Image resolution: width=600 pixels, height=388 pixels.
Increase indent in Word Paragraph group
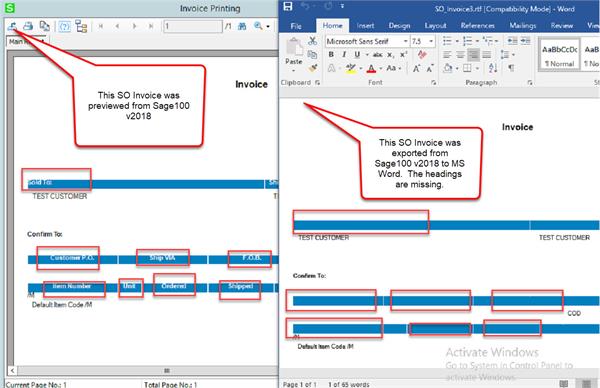[x=525, y=41]
